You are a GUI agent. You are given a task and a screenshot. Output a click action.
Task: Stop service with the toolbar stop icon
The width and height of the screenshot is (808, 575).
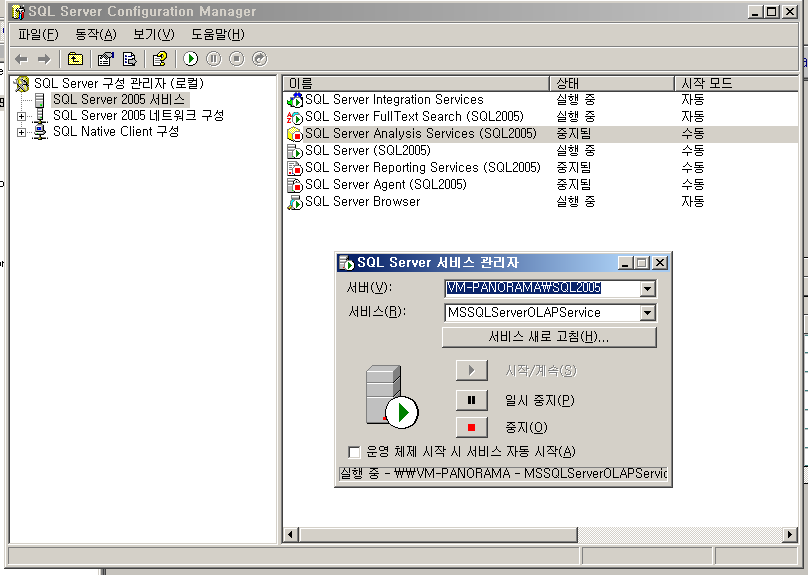coord(237,59)
